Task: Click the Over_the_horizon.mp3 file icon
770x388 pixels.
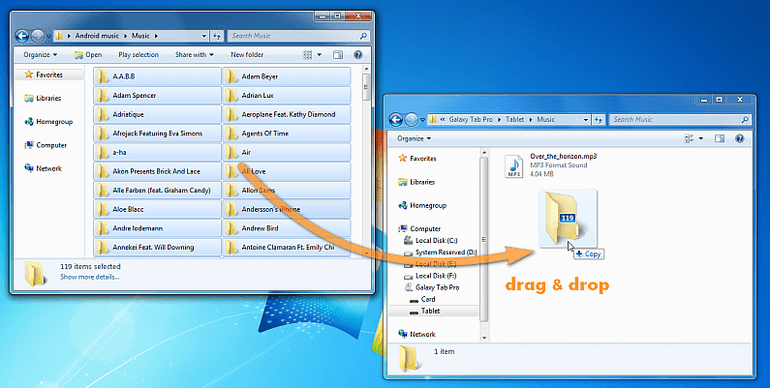Action: pyautogui.click(x=514, y=166)
